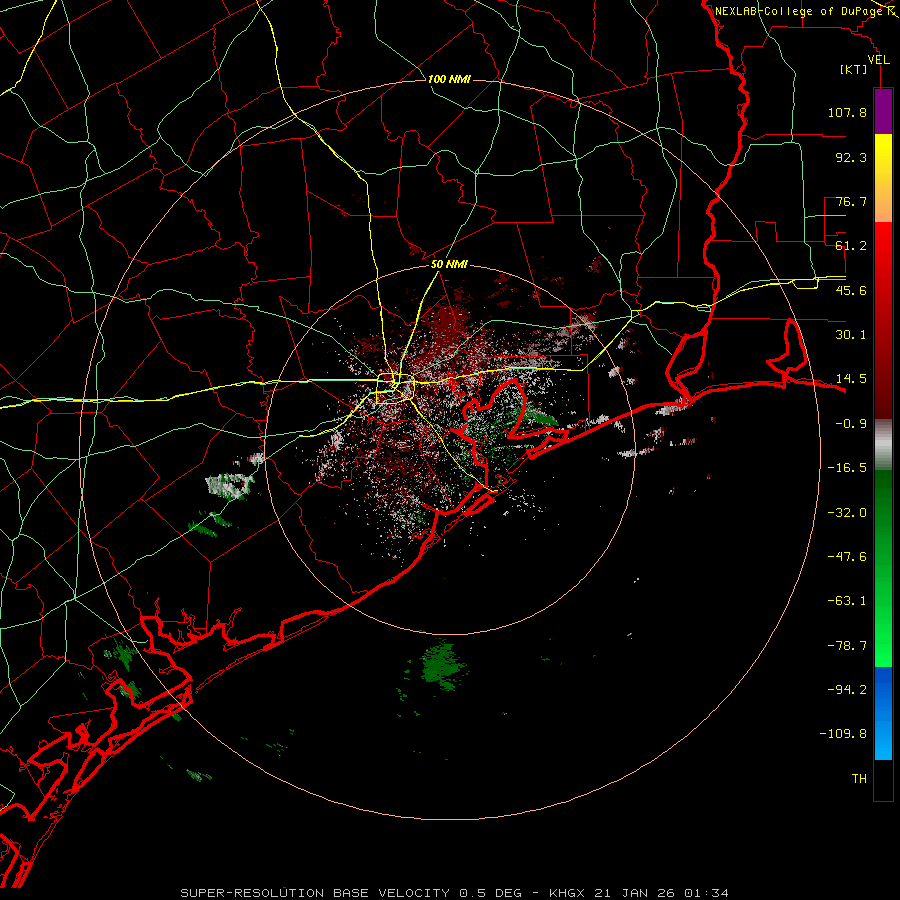This screenshot has height=900, width=900.
Task: Click the [KT] units label
Action: 854,69
